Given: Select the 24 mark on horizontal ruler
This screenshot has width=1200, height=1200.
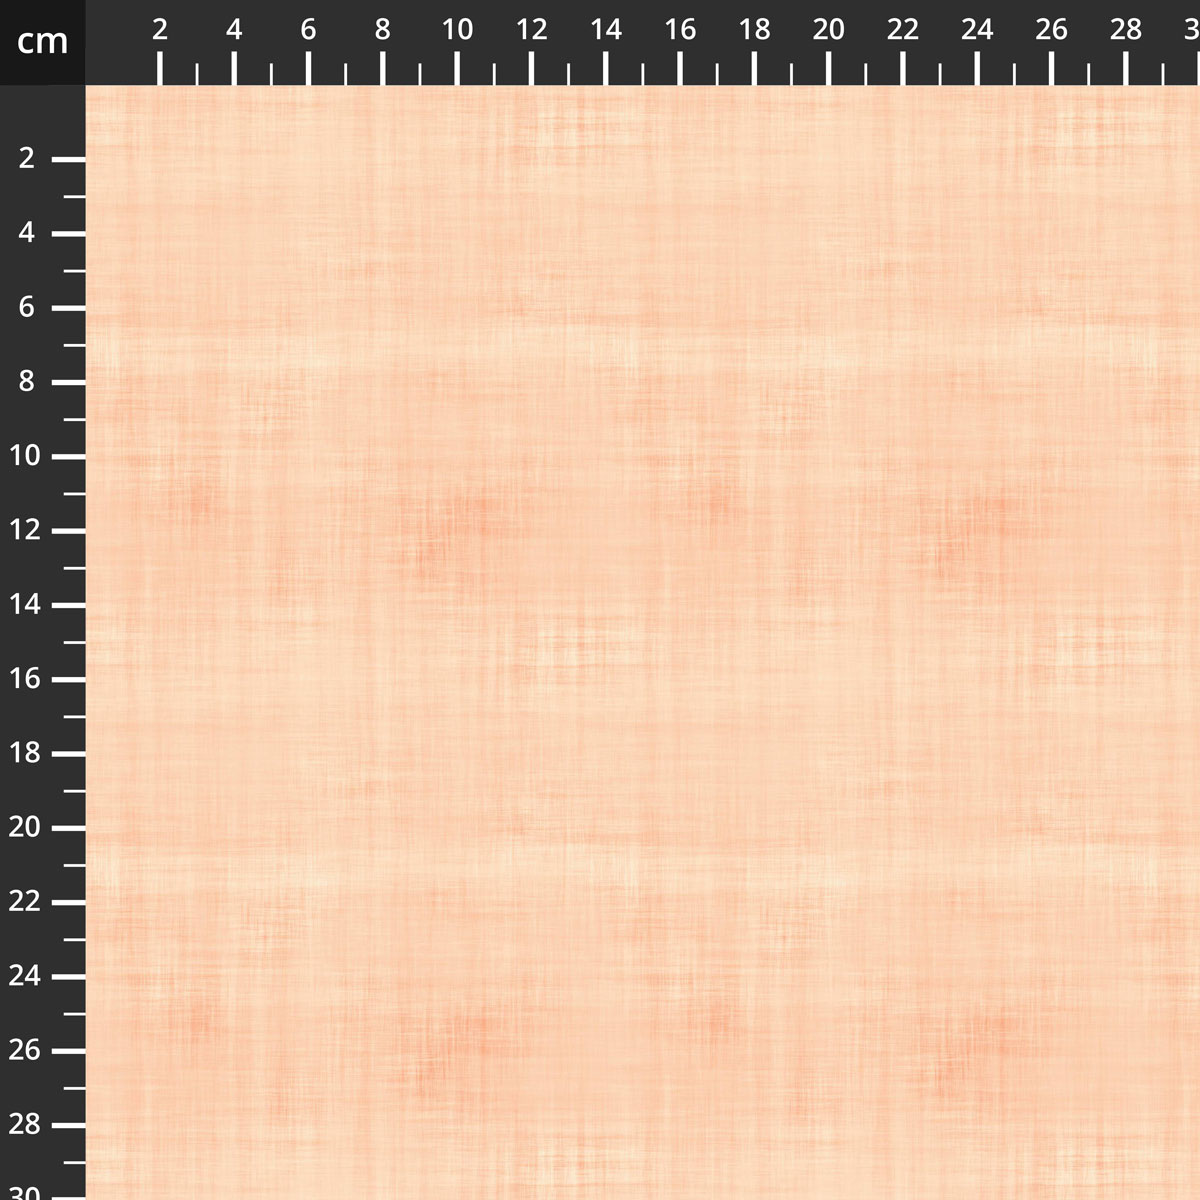Looking at the screenshot, I should pos(977,30).
